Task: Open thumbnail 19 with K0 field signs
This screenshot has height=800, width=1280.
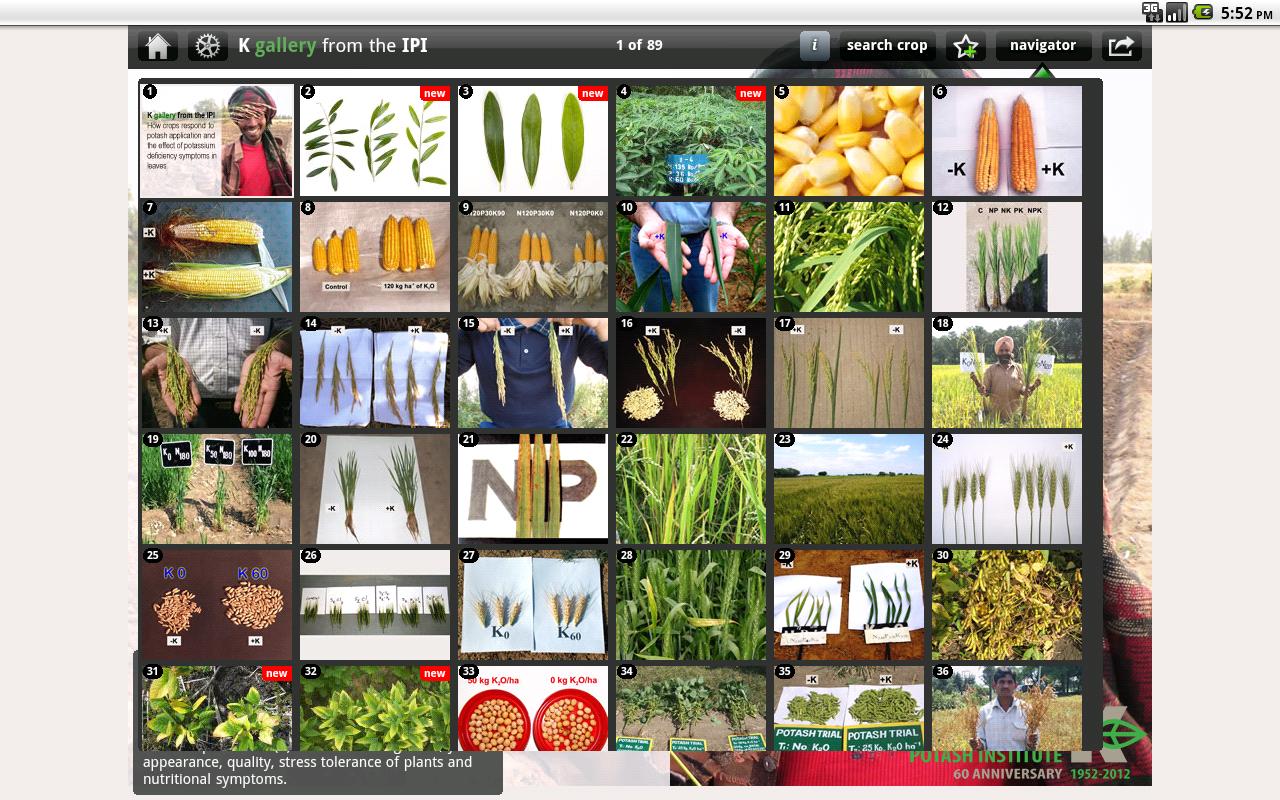Action: [x=217, y=489]
